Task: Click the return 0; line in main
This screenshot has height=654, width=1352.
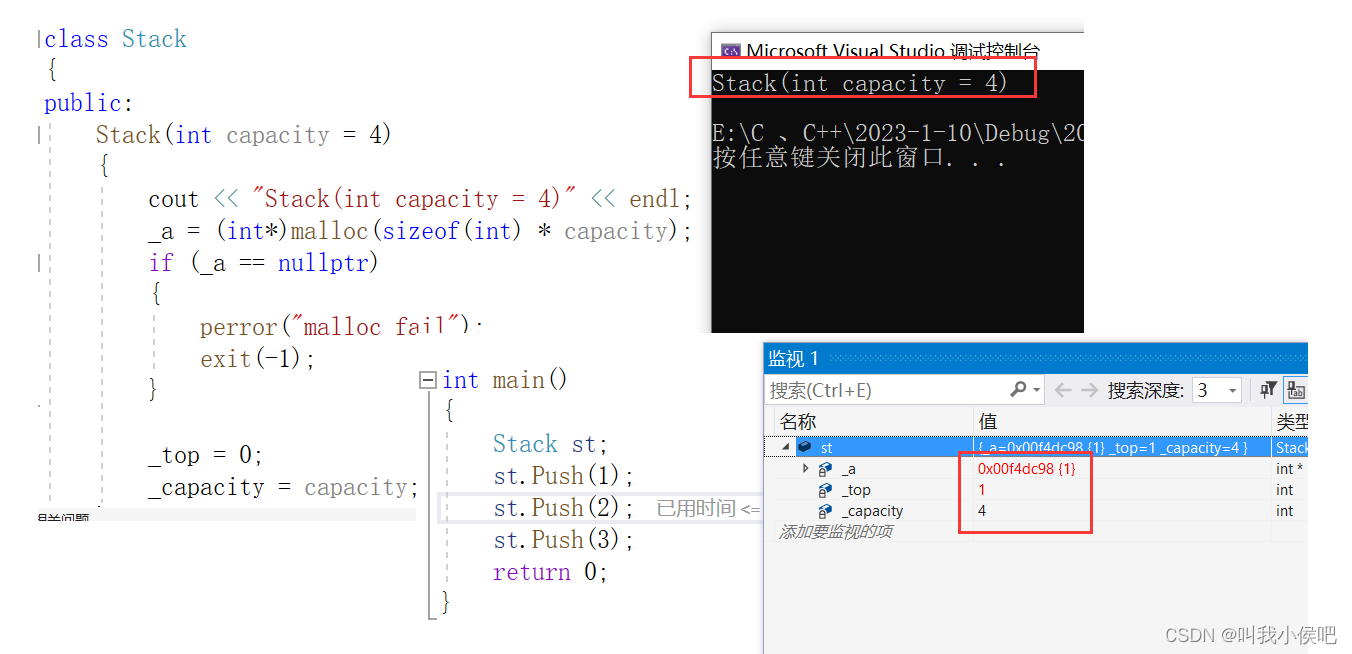Action: coord(550,572)
